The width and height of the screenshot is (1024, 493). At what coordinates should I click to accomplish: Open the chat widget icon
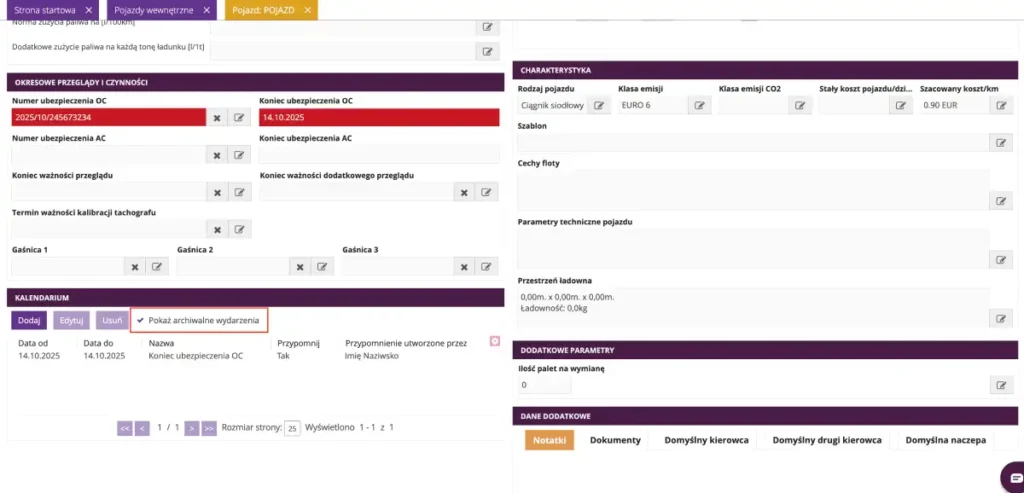[x=1010, y=473]
